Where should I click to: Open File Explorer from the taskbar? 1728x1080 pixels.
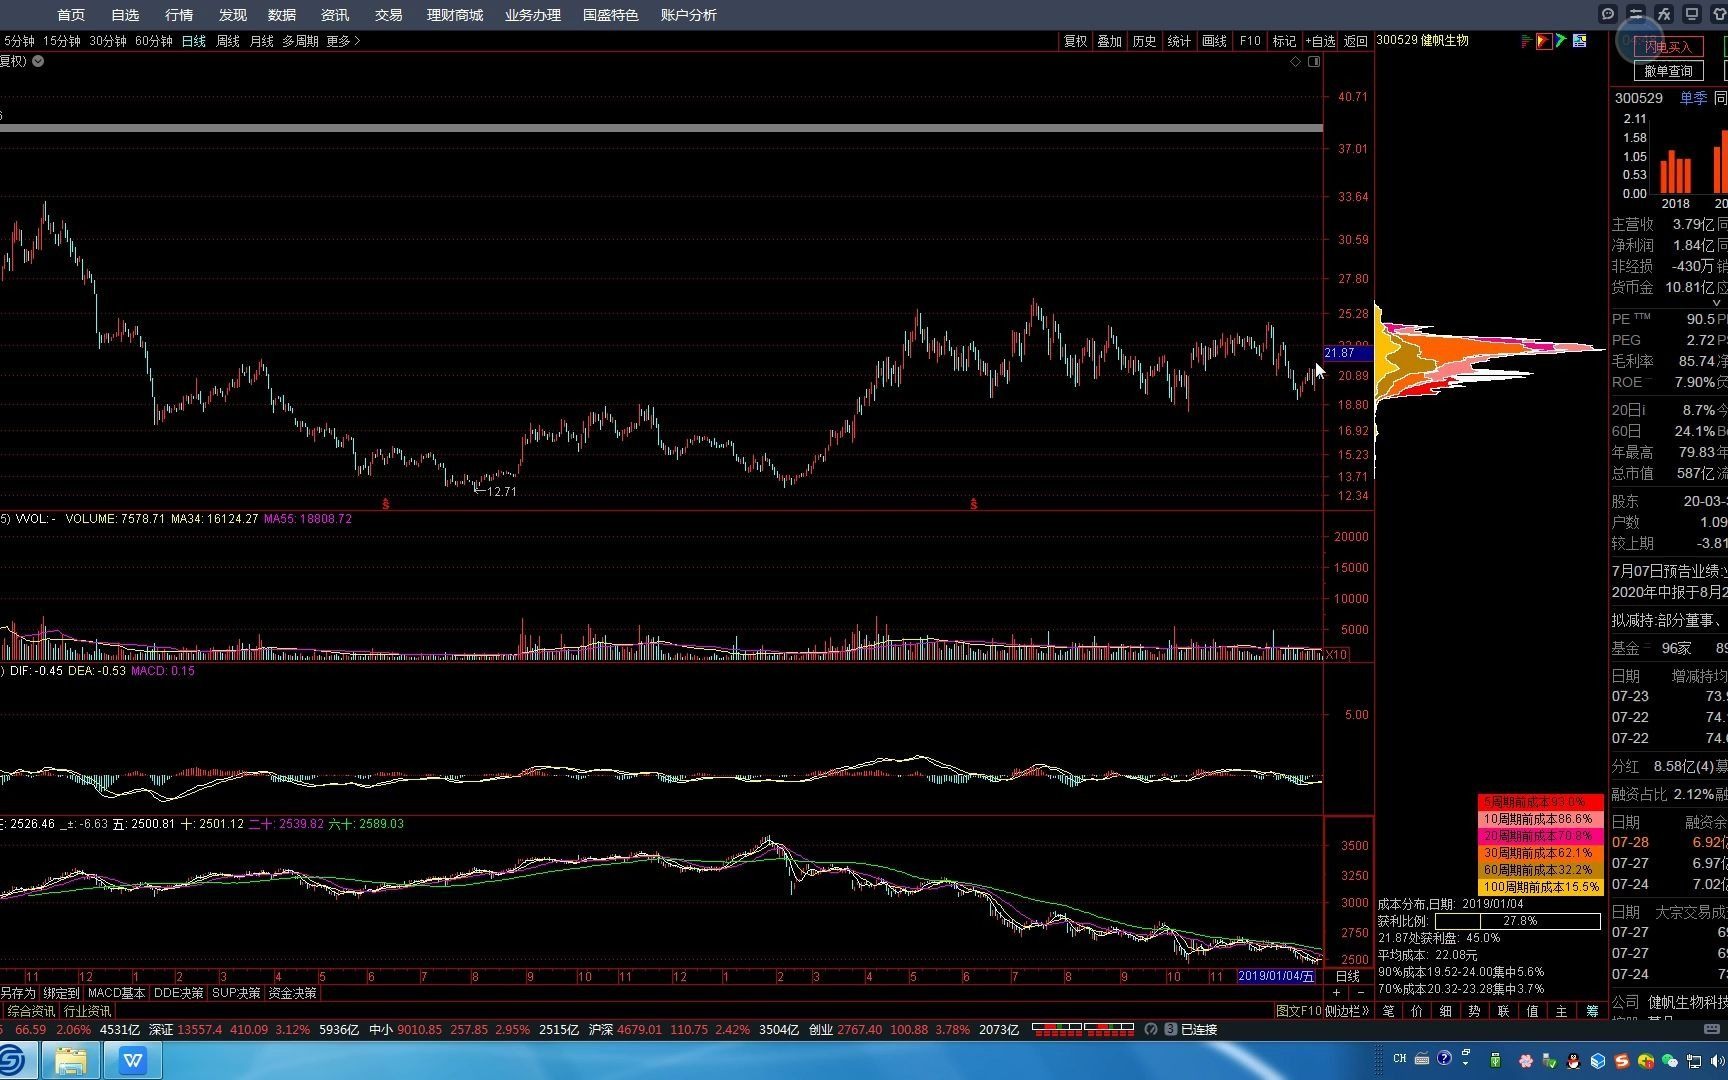coord(70,1060)
